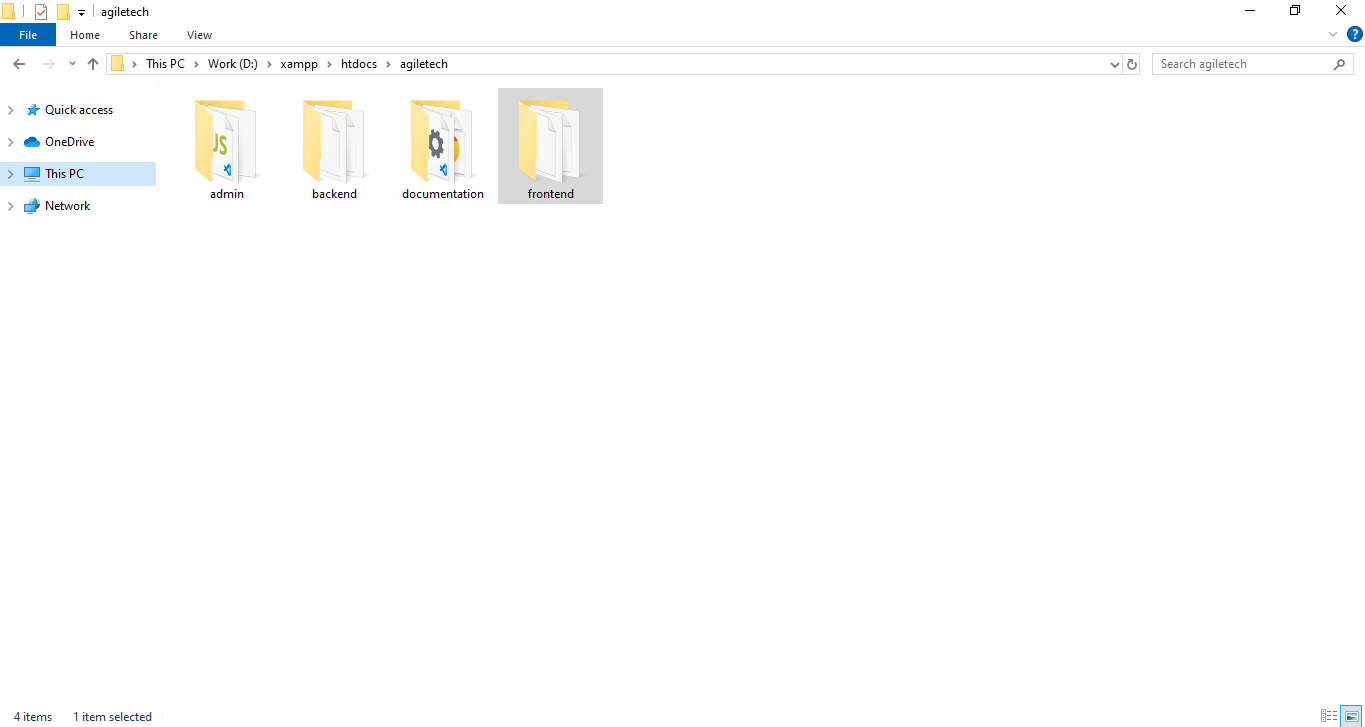Viewport: 1365px width, 727px height.
Task: Click the File Explorer title bar icon
Action: (x=8, y=12)
